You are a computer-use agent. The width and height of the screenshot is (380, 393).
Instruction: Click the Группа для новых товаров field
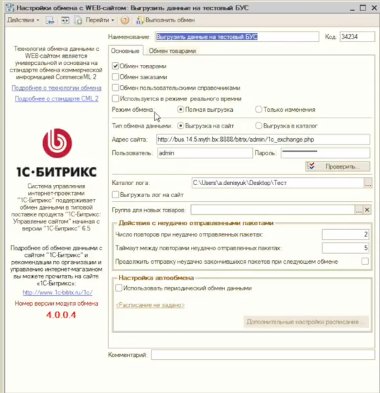pyautogui.click(x=272, y=210)
